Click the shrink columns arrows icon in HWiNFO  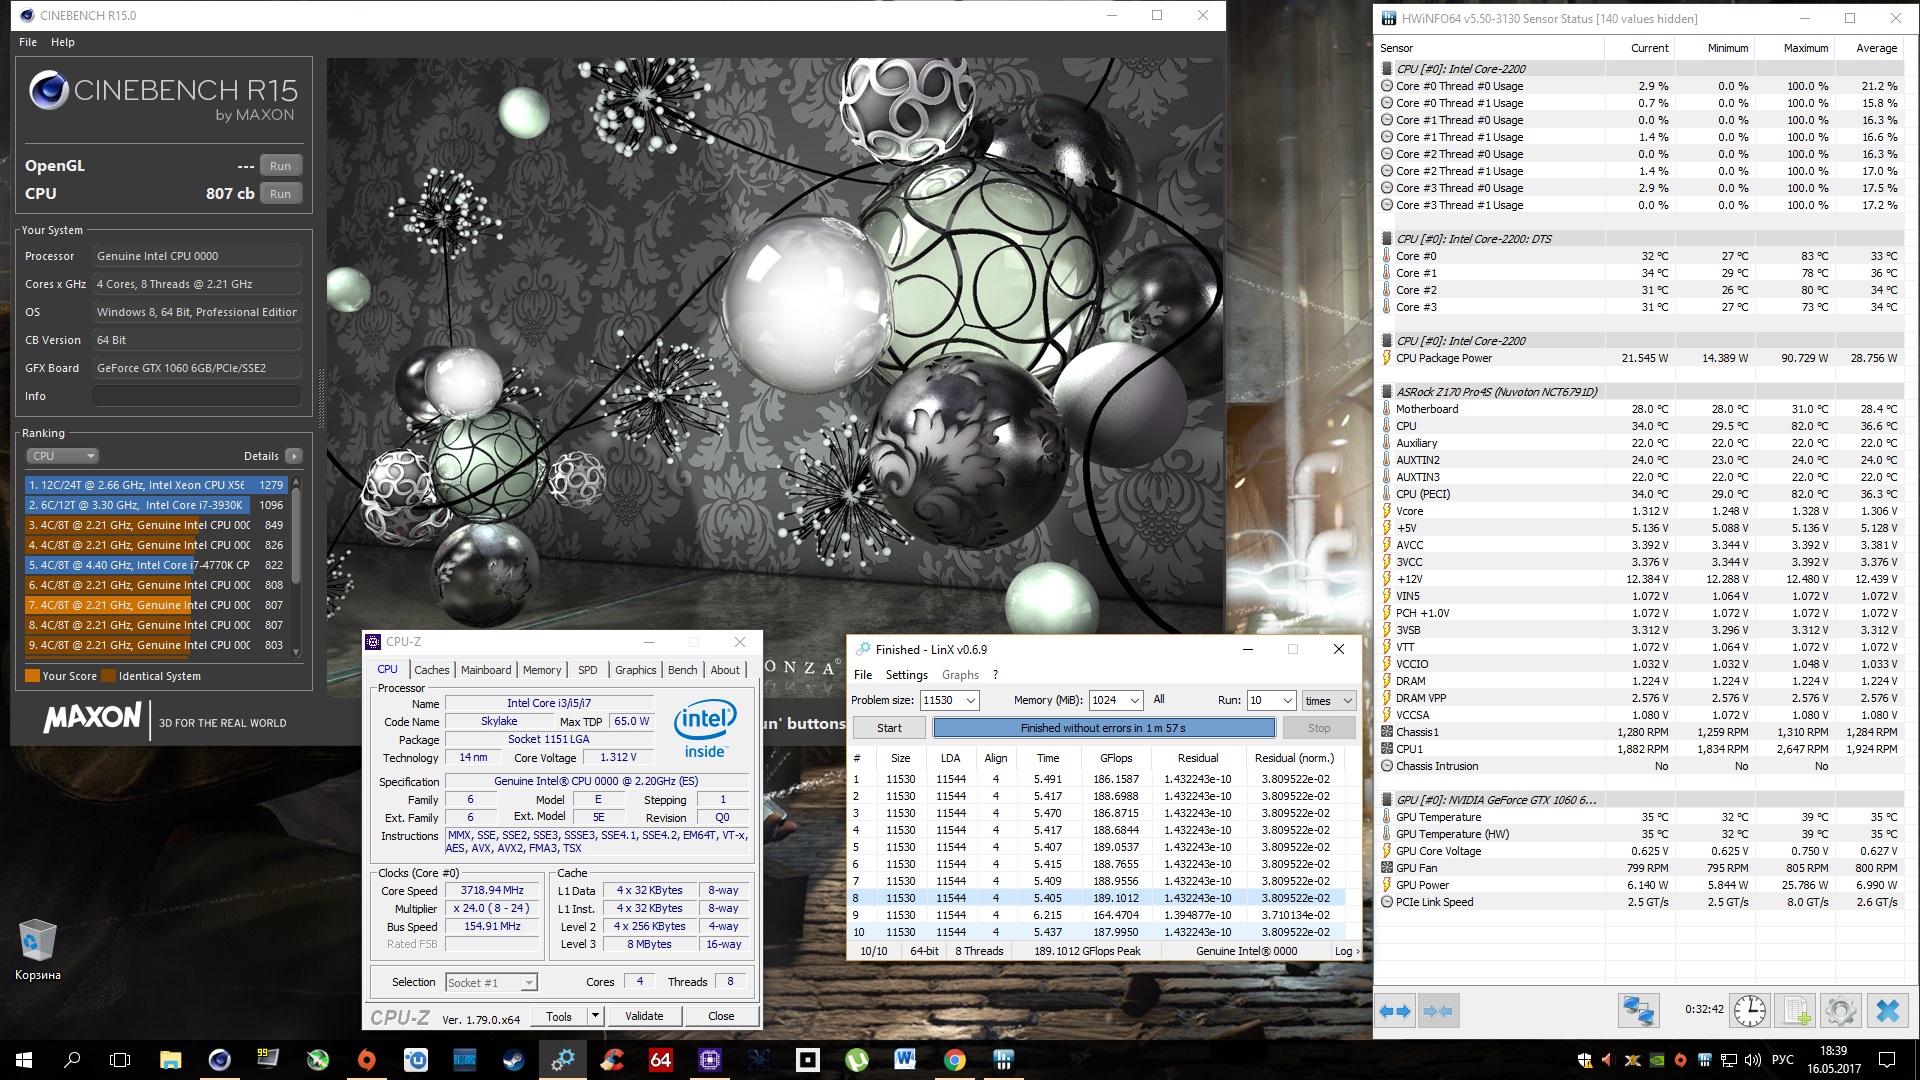pos(1438,1011)
